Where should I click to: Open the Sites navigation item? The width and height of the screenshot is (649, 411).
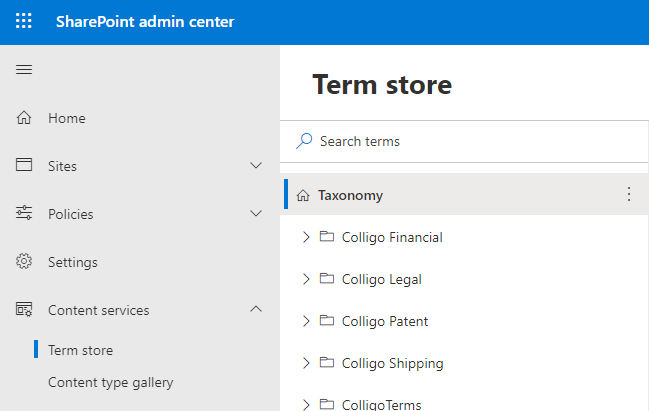pyautogui.click(x=62, y=166)
